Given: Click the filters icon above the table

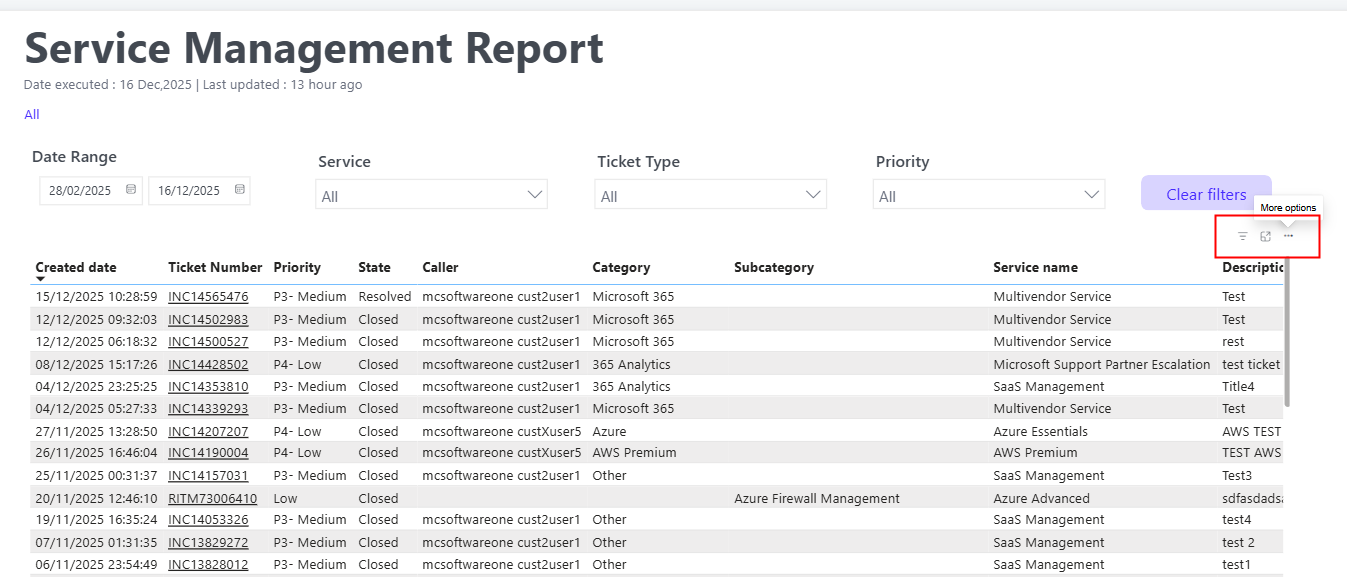Looking at the screenshot, I should tap(1242, 236).
